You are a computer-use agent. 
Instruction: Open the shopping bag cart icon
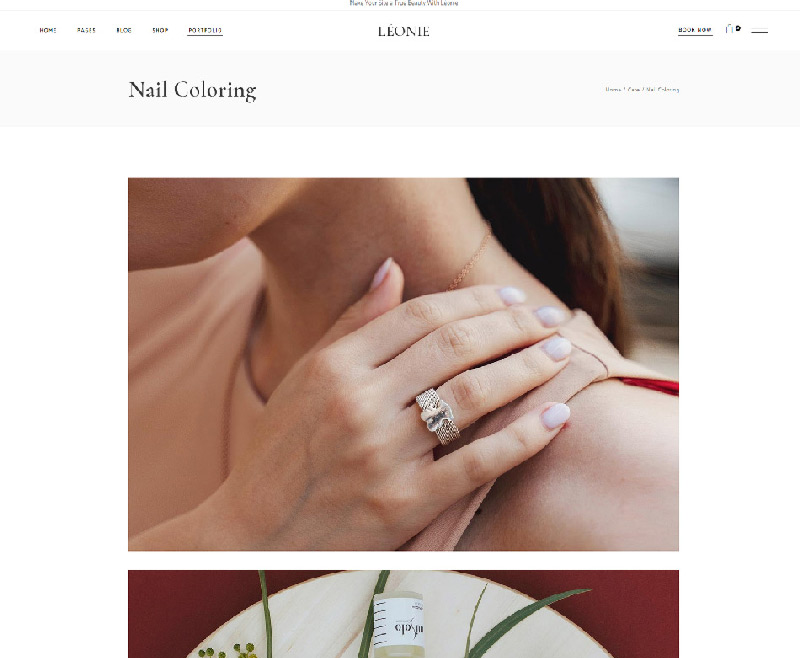coord(729,30)
